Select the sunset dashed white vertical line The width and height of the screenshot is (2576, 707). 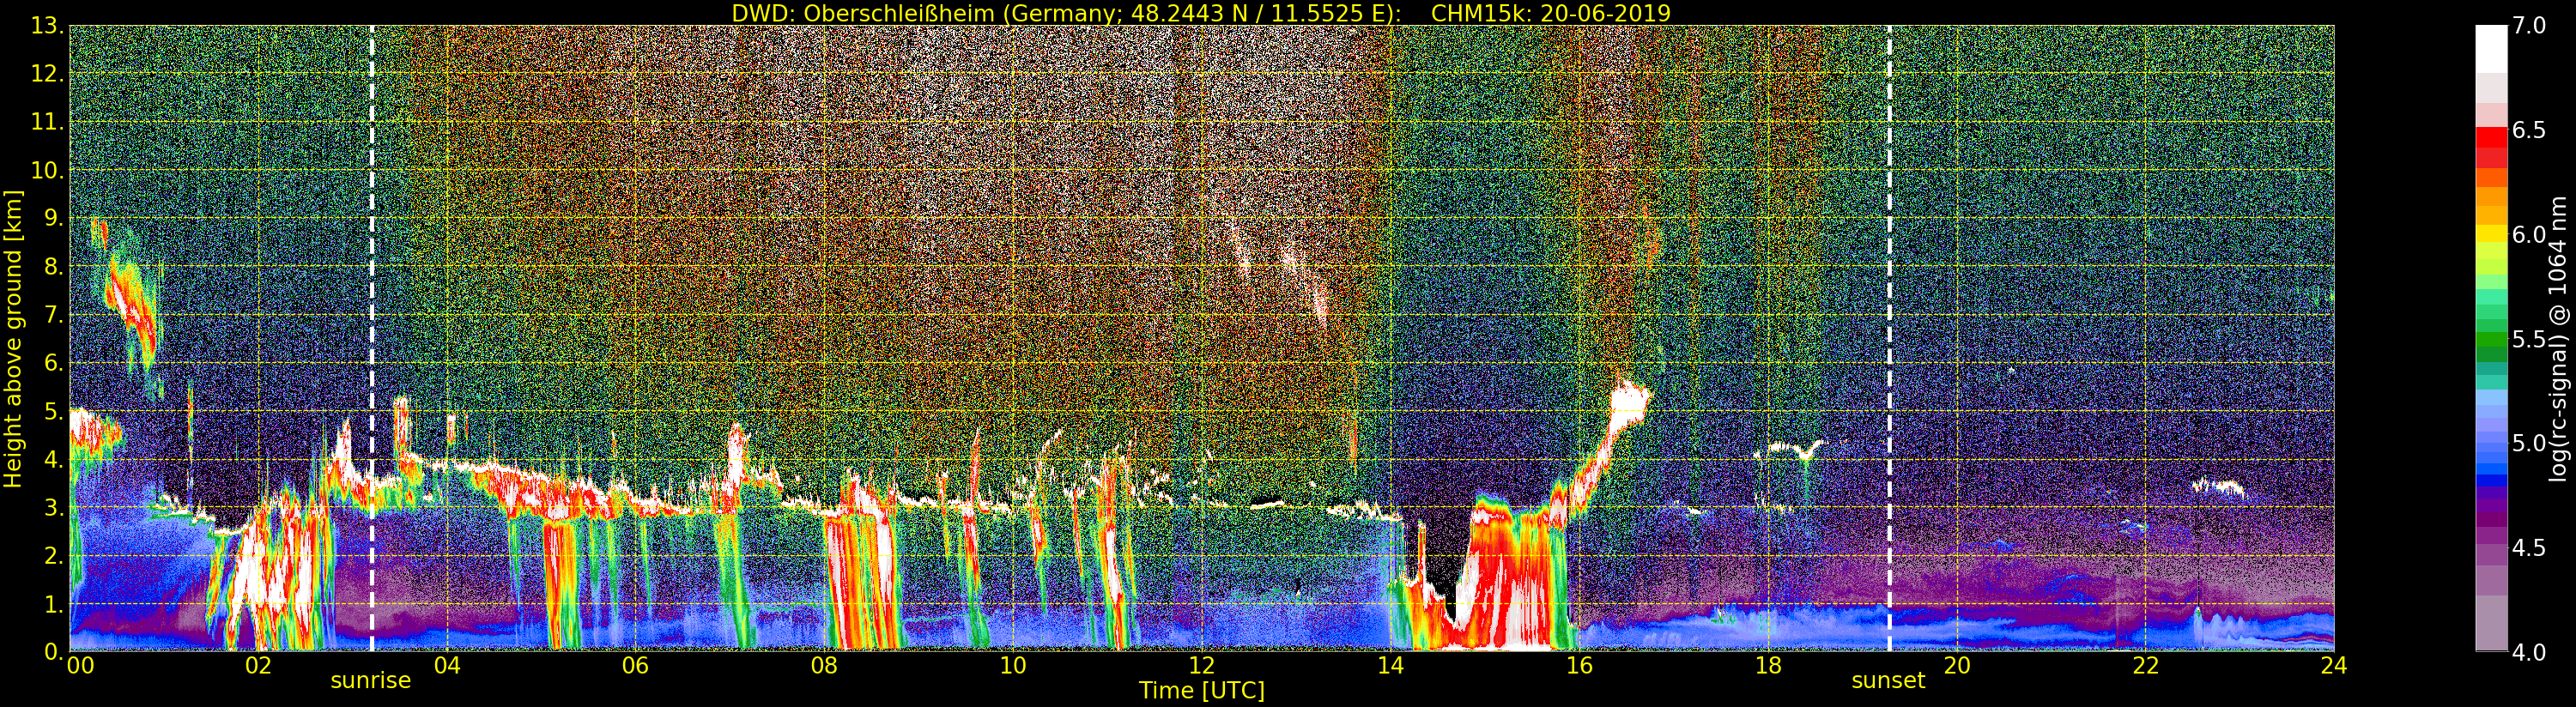(1889, 338)
